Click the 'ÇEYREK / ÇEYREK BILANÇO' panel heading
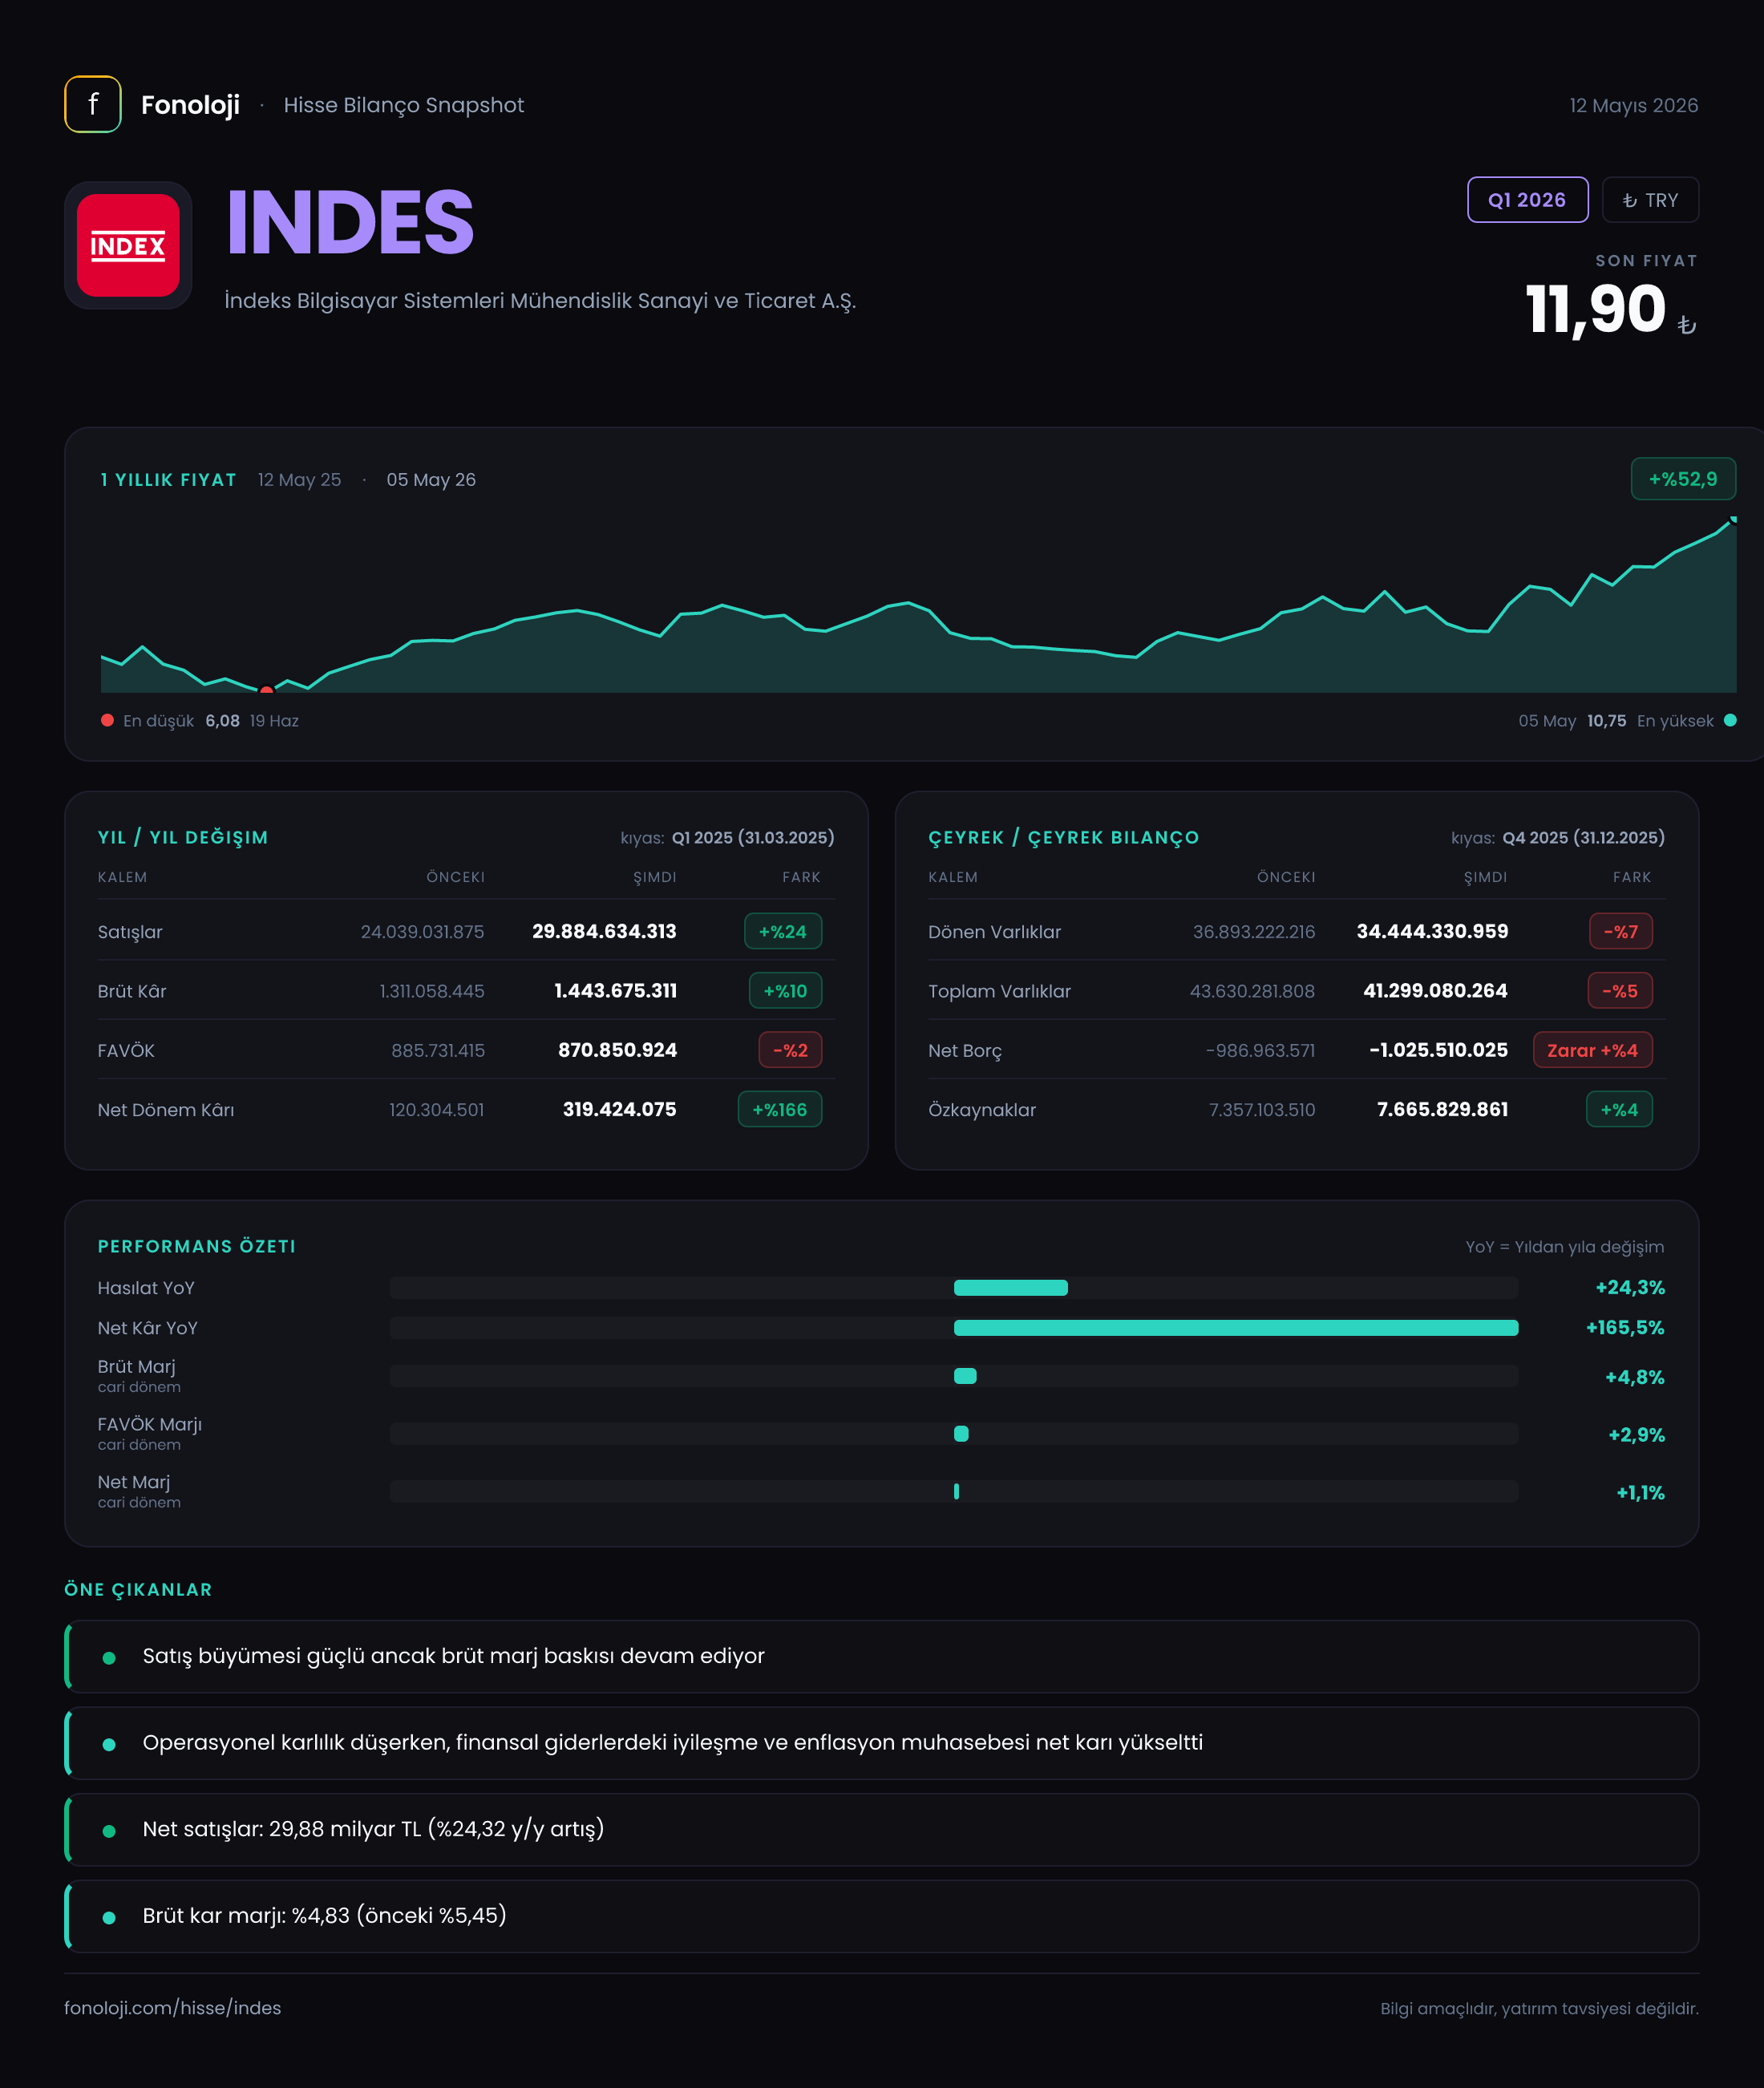Viewport: 1764px width, 2088px height. [x=1063, y=837]
